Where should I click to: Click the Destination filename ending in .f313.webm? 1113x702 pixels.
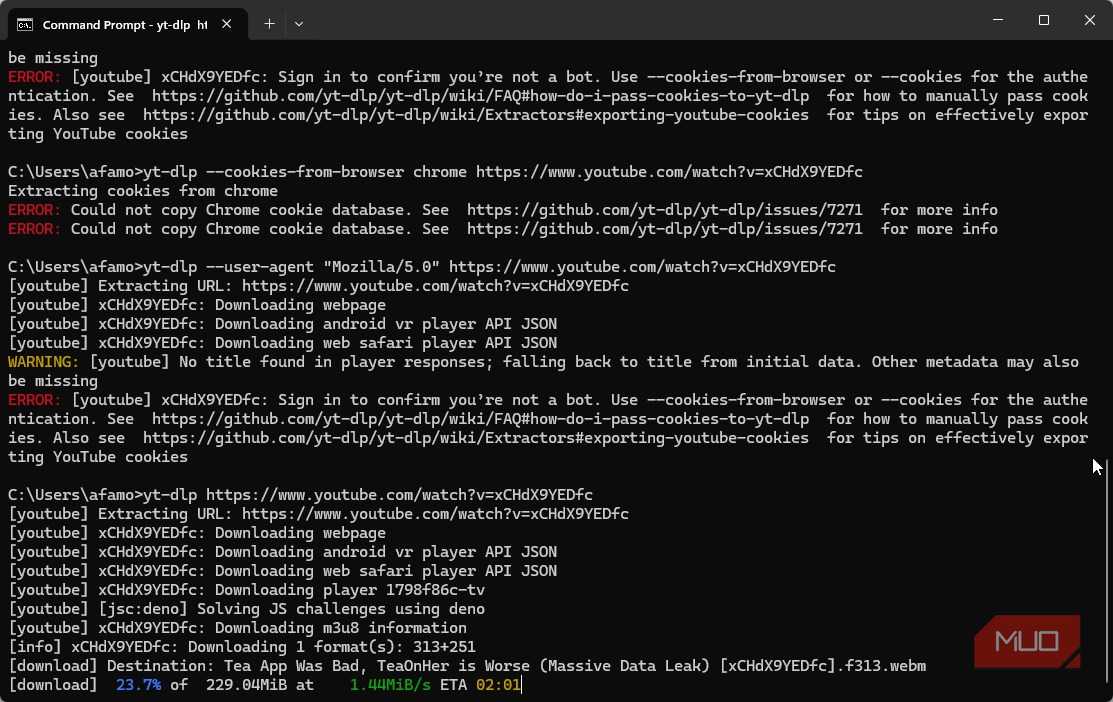click(x=575, y=666)
